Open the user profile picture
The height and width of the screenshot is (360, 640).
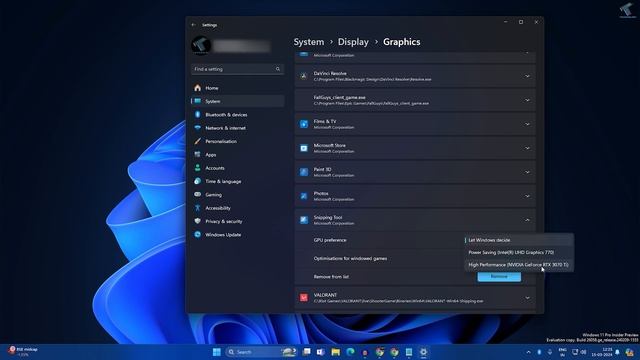tap(201, 45)
